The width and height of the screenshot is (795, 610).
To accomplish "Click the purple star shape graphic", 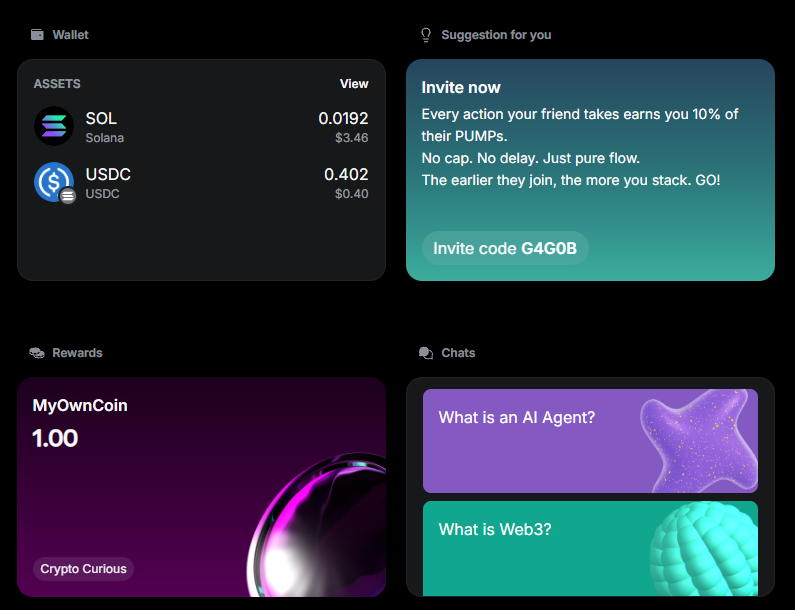I will (699, 441).
